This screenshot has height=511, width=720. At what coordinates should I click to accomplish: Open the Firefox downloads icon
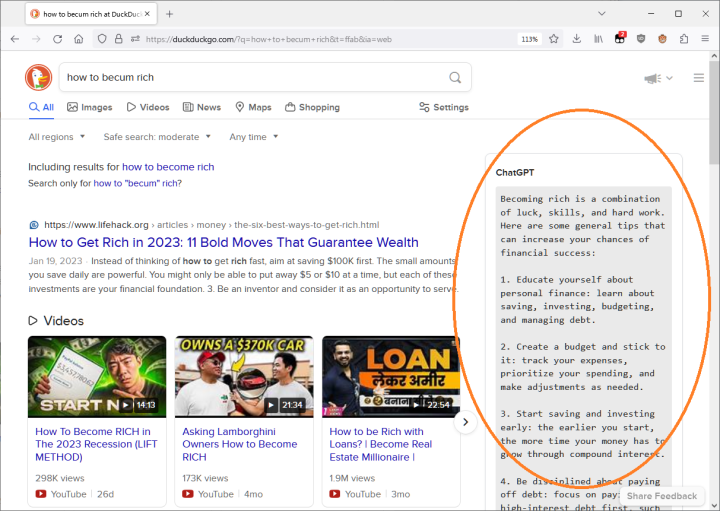pos(577,39)
